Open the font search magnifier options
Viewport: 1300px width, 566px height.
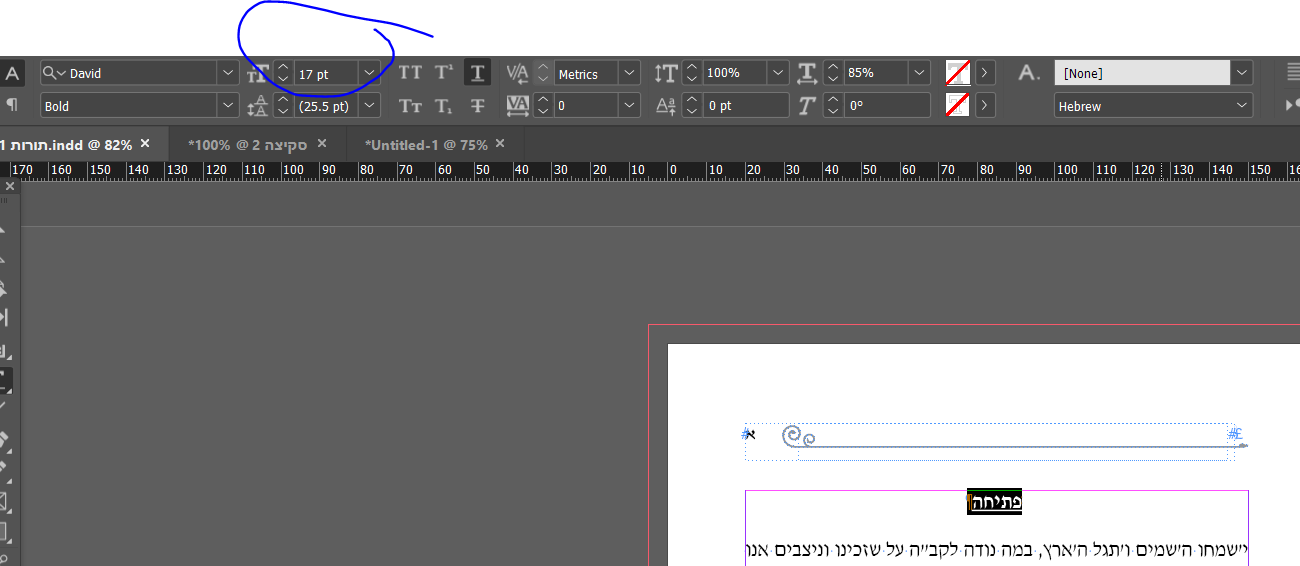click(54, 73)
